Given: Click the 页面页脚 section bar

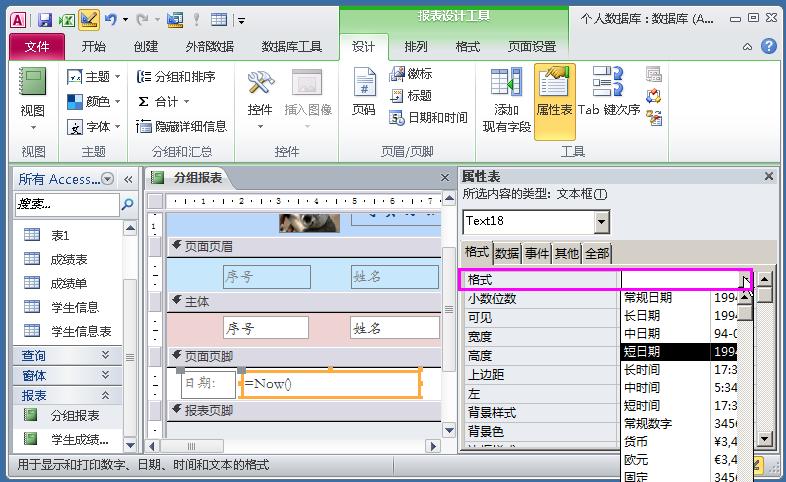Looking at the screenshot, I should point(304,356).
